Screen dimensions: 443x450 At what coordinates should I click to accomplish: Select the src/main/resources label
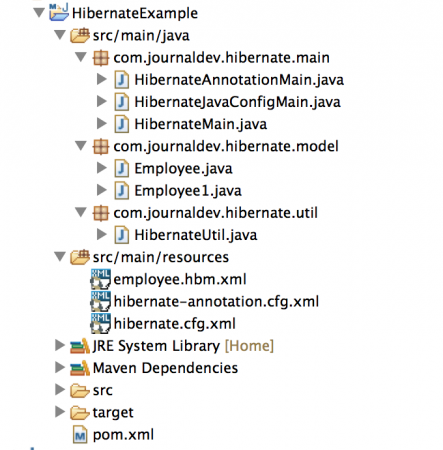161,258
